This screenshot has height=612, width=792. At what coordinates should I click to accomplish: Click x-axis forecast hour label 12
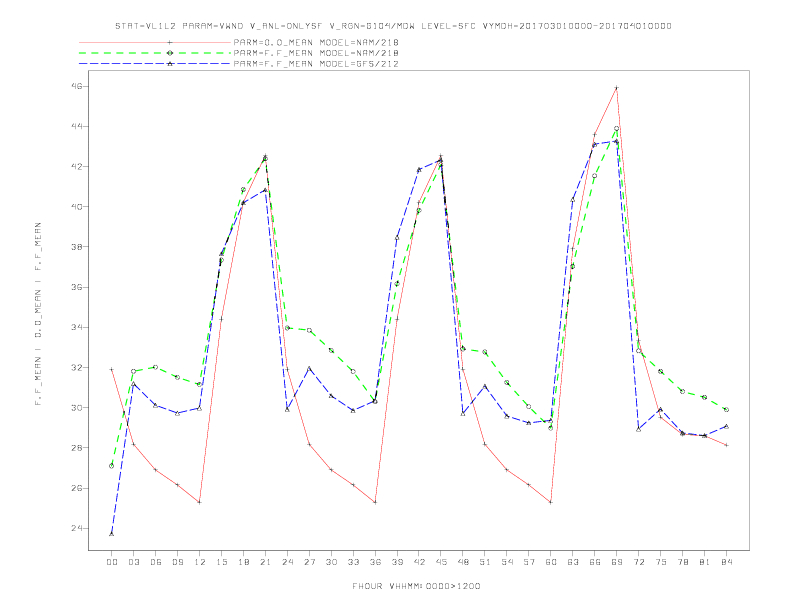pyautogui.click(x=200, y=562)
